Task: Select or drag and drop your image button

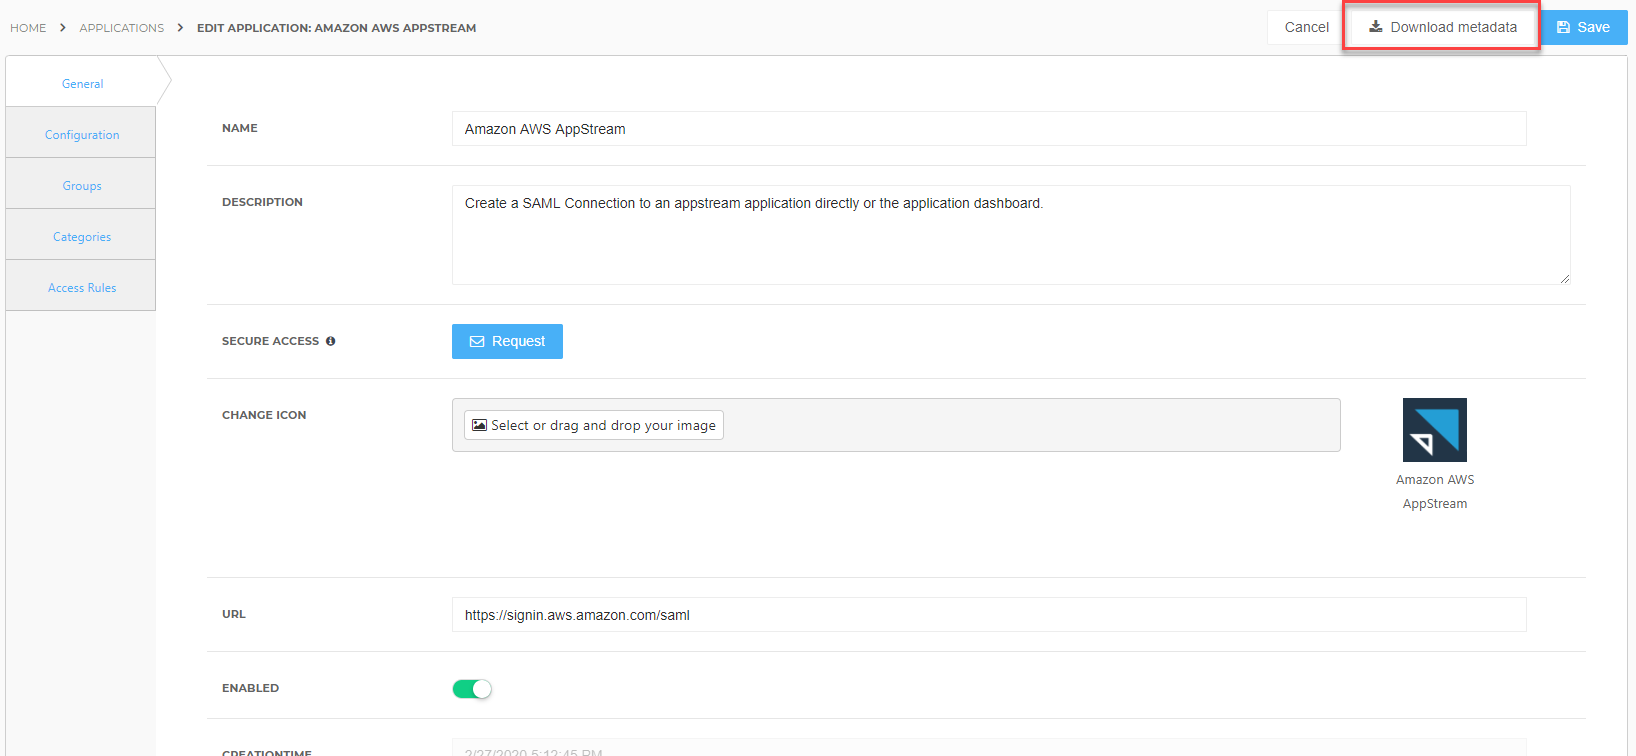Action: pyautogui.click(x=594, y=425)
